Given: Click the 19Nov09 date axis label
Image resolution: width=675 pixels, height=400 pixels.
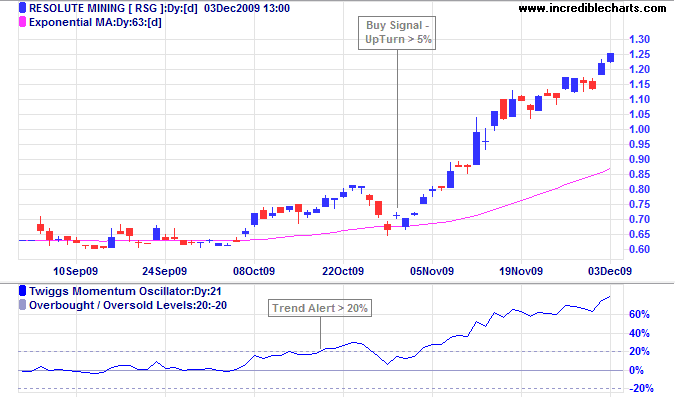Looking at the screenshot, I should [521, 271].
